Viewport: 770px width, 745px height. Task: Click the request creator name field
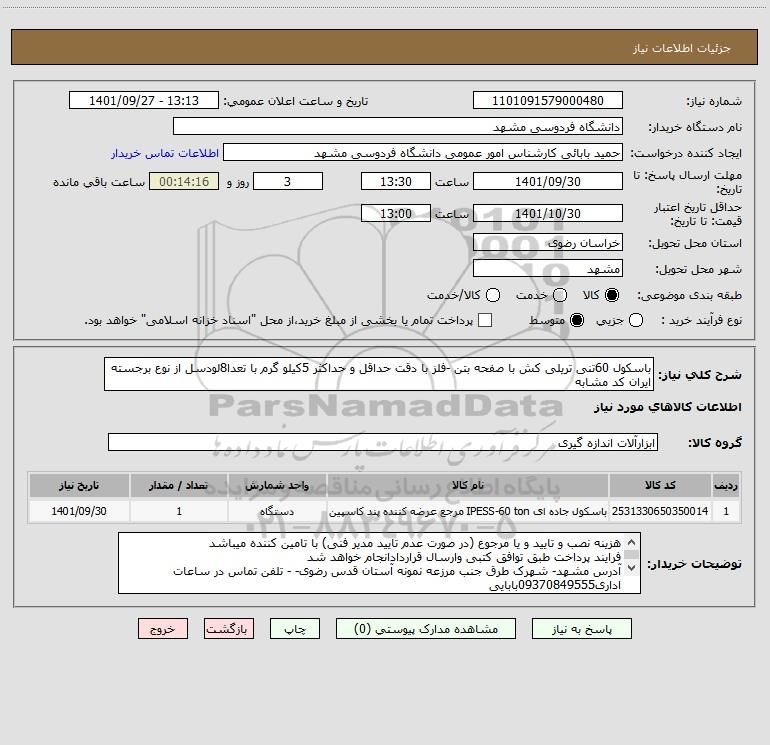(423, 153)
